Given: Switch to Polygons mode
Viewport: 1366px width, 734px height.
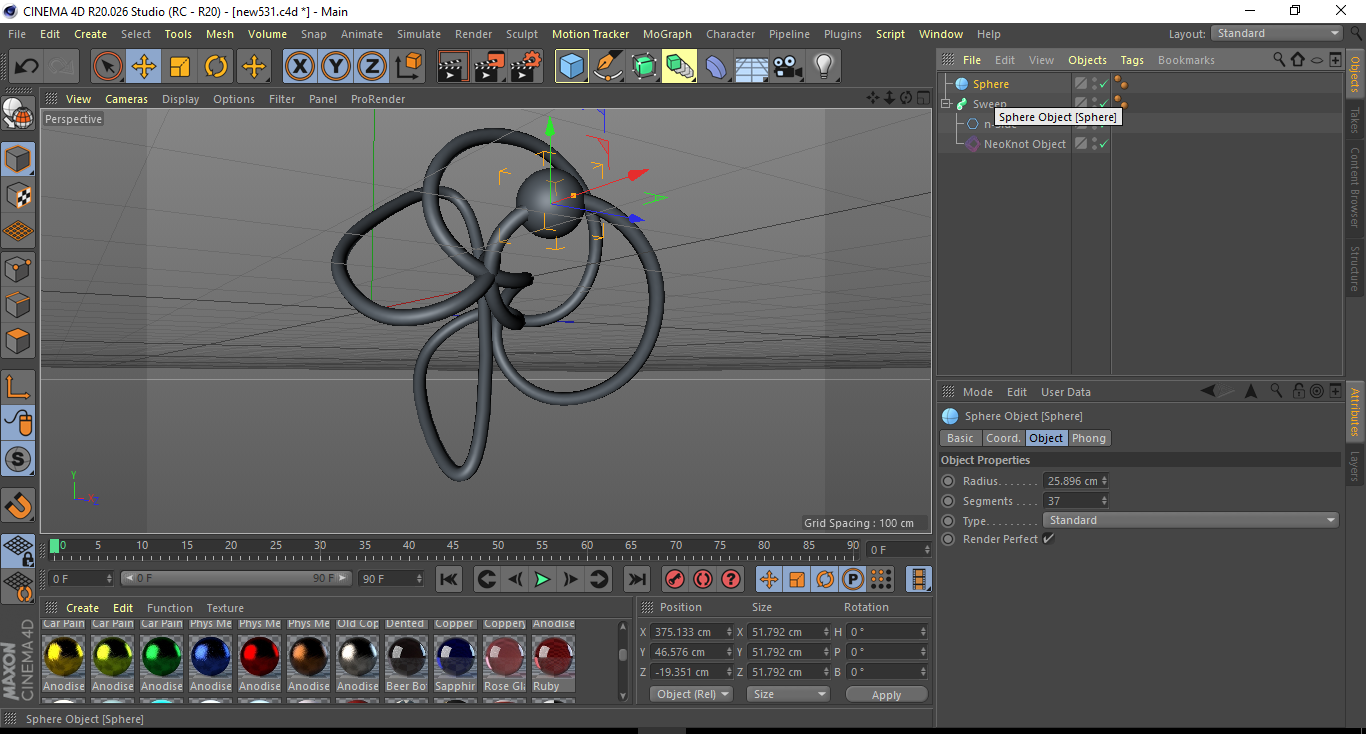Looking at the screenshot, I should [x=18, y=340].
